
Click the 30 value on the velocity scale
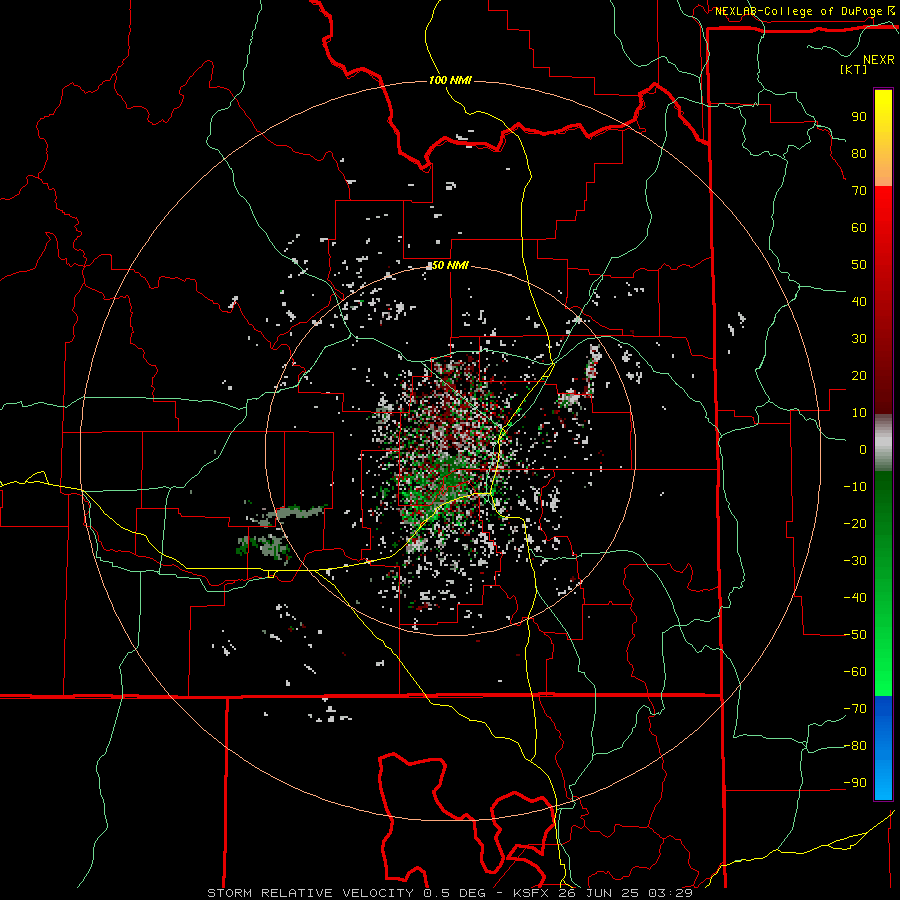[859, 339]
